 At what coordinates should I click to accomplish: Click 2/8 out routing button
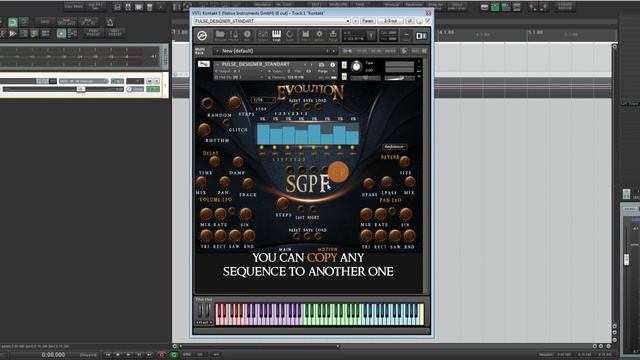(391, 21)
